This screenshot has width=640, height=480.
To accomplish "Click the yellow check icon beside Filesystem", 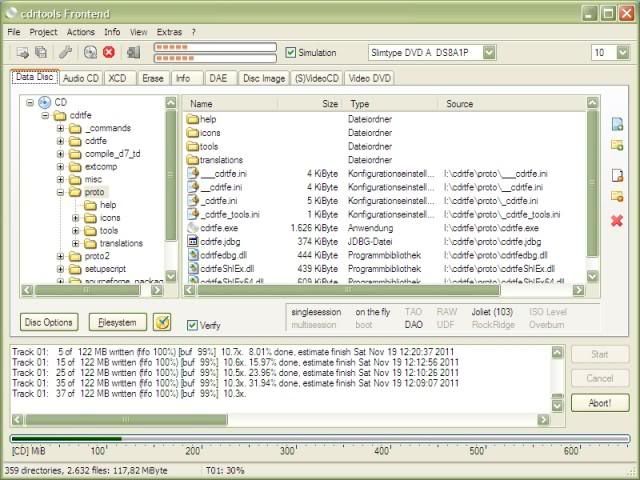I will coord(162,322).
